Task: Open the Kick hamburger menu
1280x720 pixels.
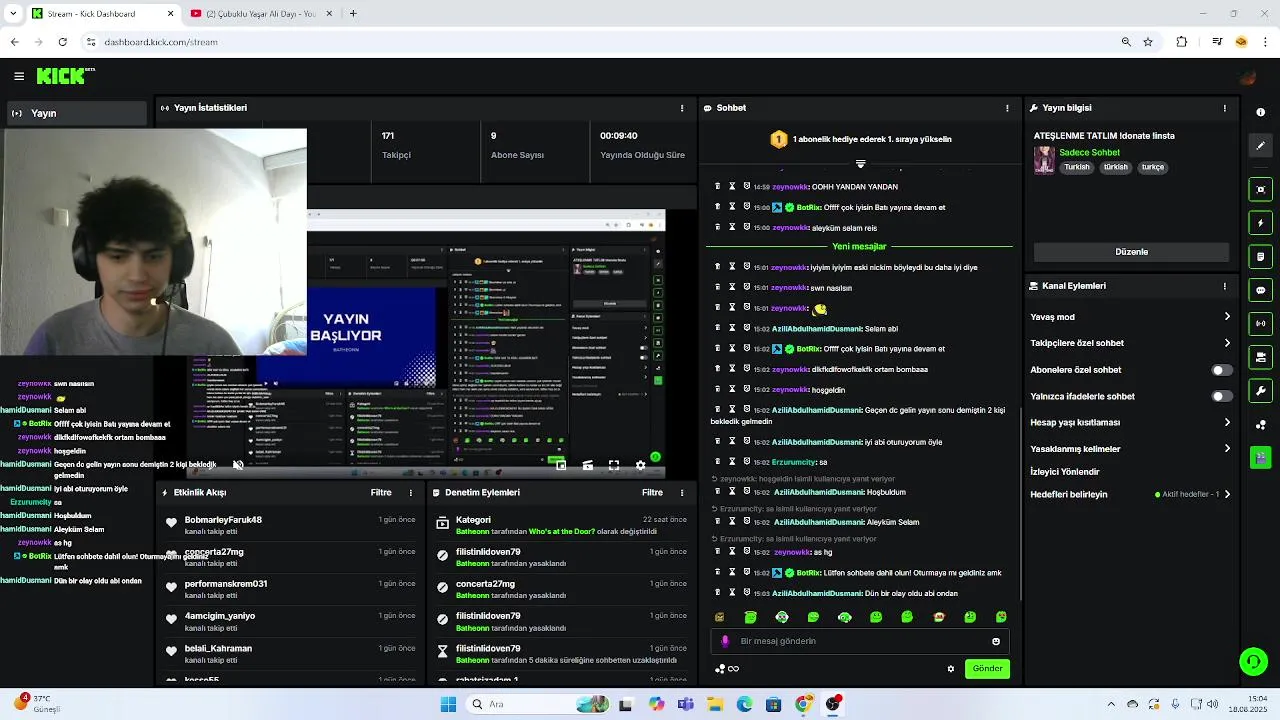Action: pos(19,76)
